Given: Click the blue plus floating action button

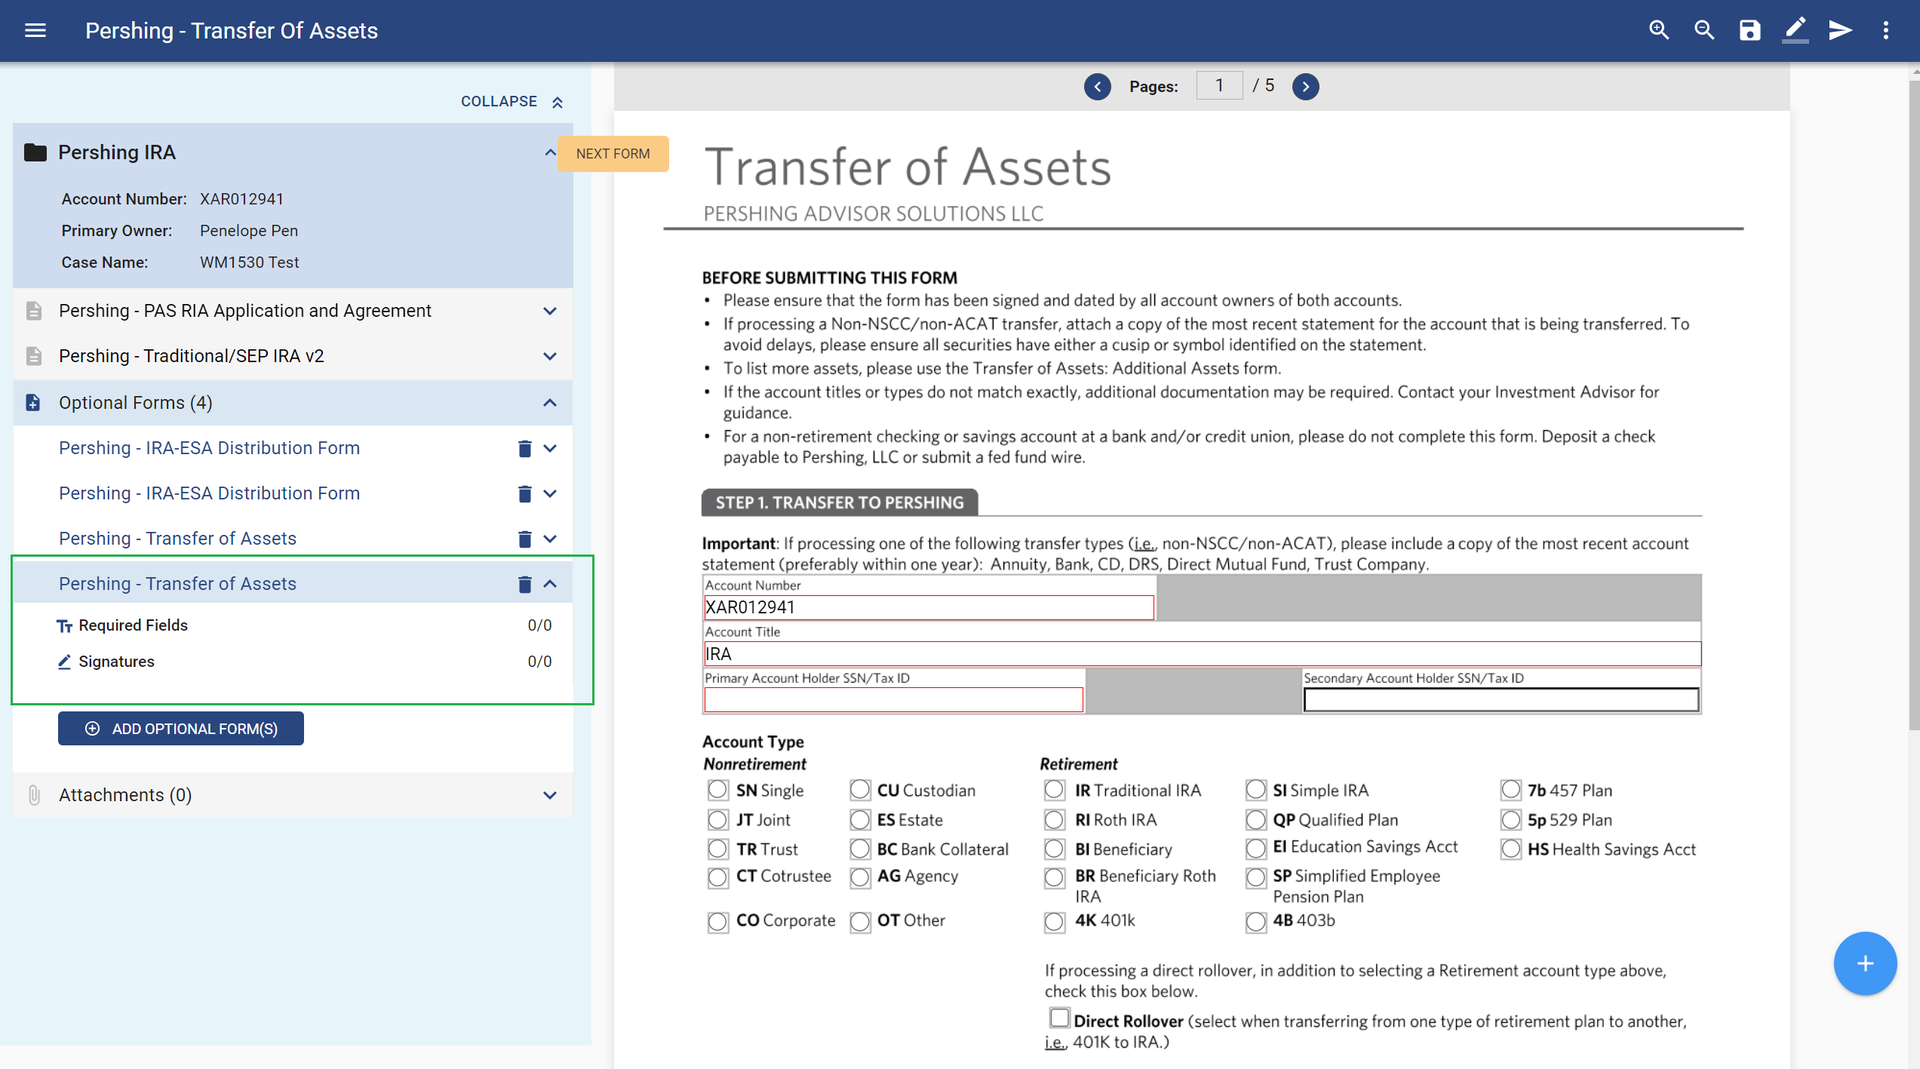Looking at the screenshot, I should (x=1865, y=963).
